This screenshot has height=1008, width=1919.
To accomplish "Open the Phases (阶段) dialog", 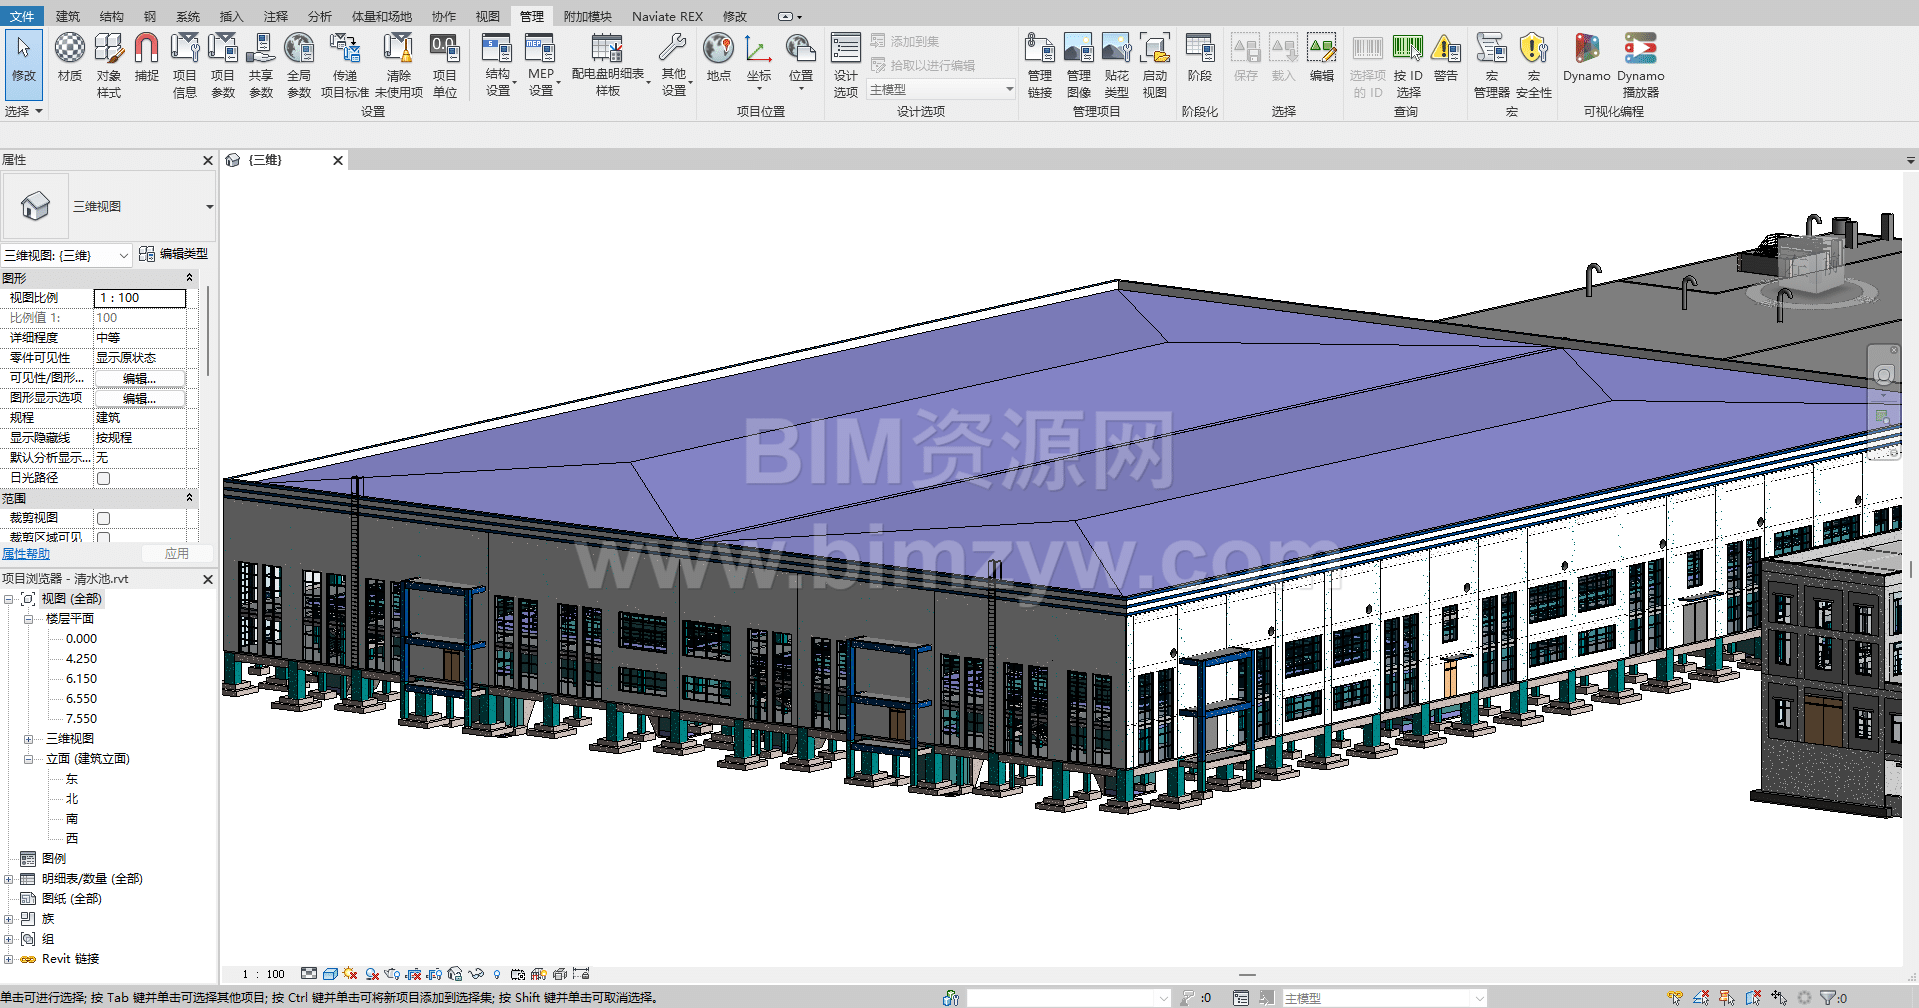I will click(1200, 57).
